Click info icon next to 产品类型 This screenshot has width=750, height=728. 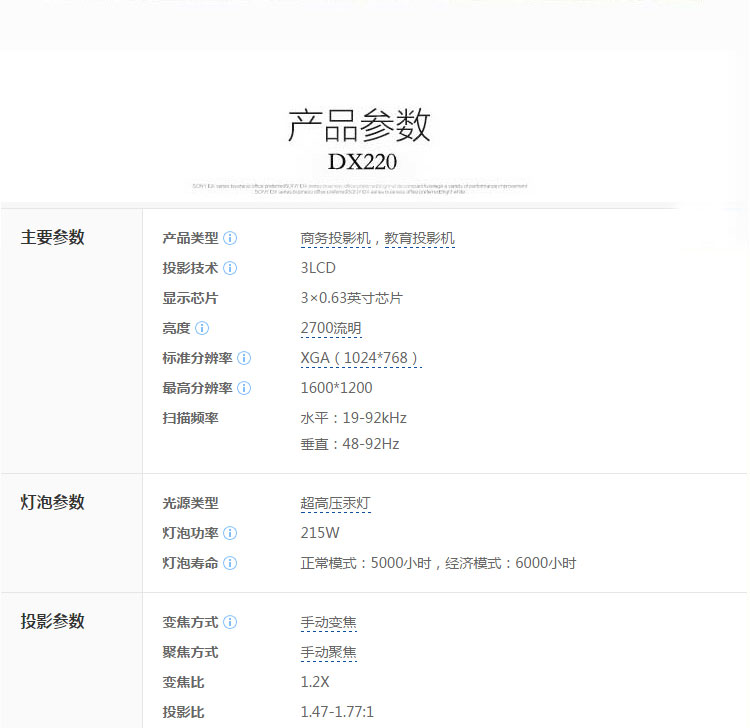230,238
